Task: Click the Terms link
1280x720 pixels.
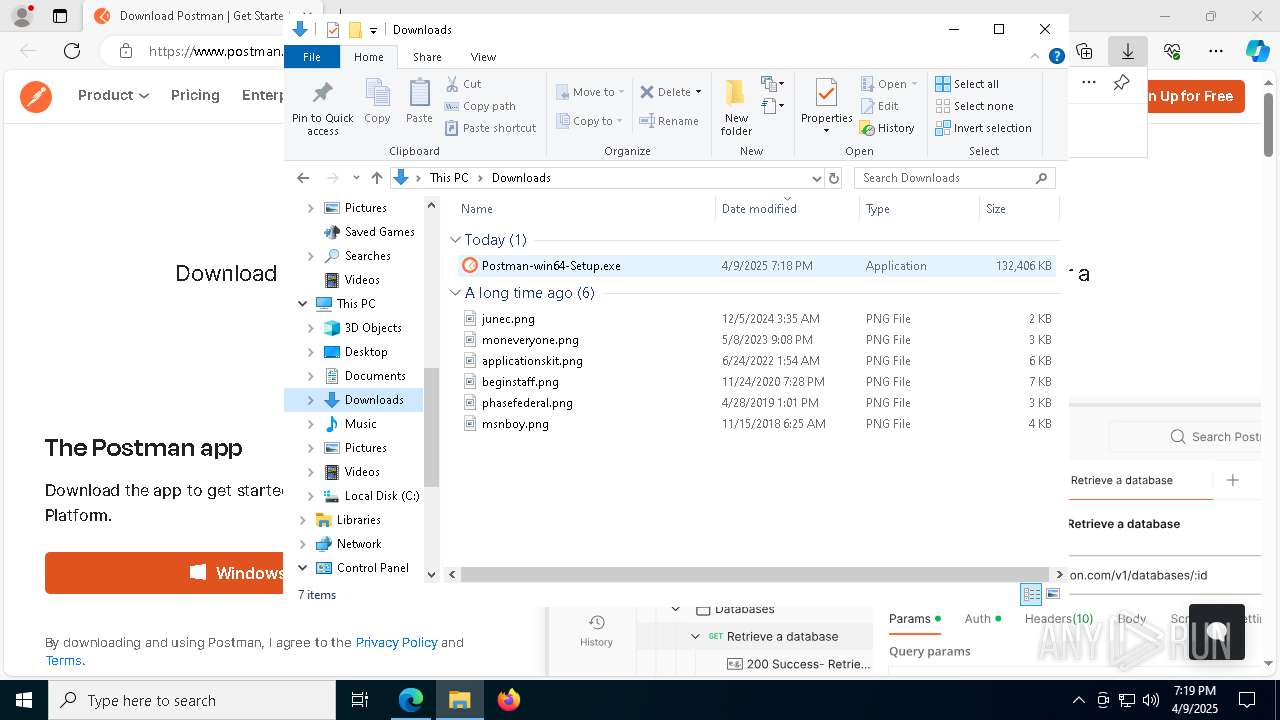Action: [x=63, y=661]
